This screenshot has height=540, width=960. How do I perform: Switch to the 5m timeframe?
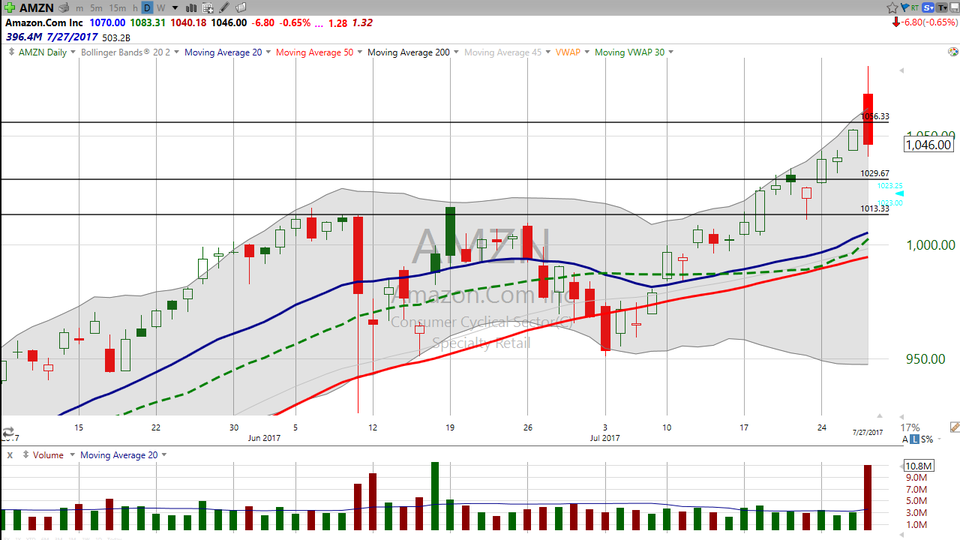(x=96, y=8)
